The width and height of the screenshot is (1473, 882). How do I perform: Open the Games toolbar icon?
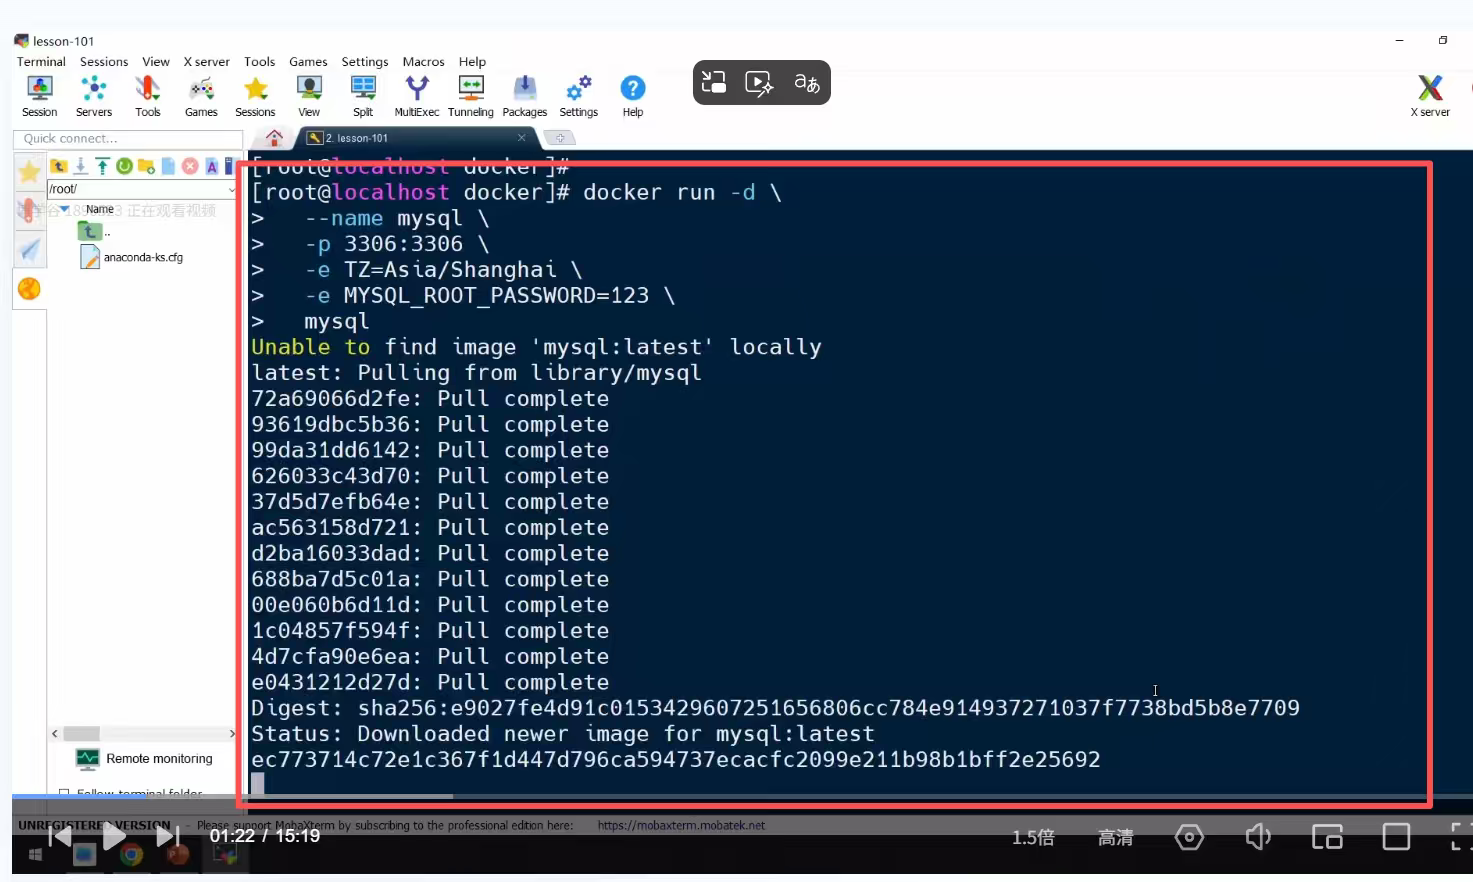(x=201, y=97)
